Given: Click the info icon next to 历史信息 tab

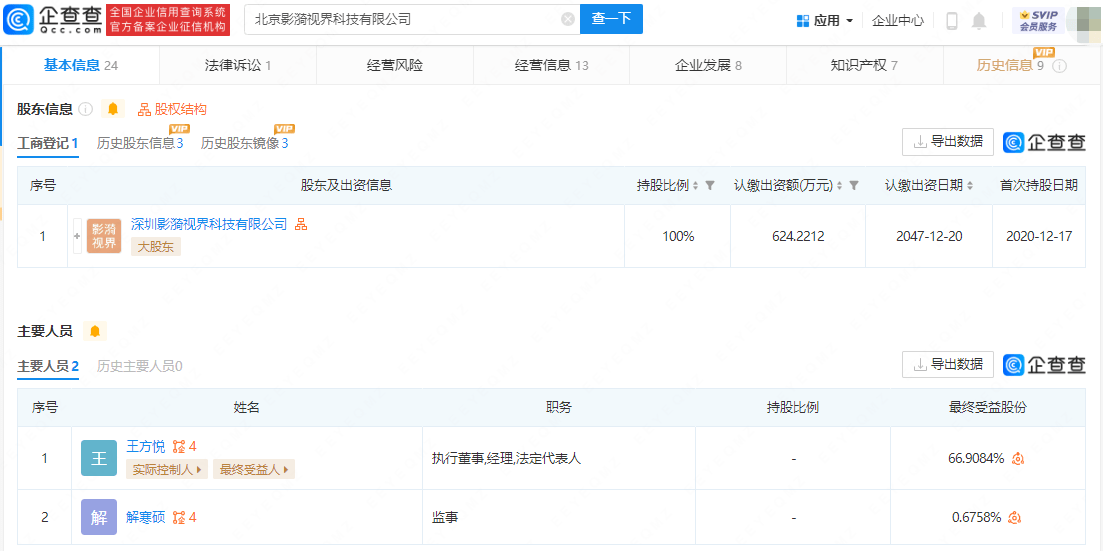Looking at the screenshot, I should (x=1059, y=66).
